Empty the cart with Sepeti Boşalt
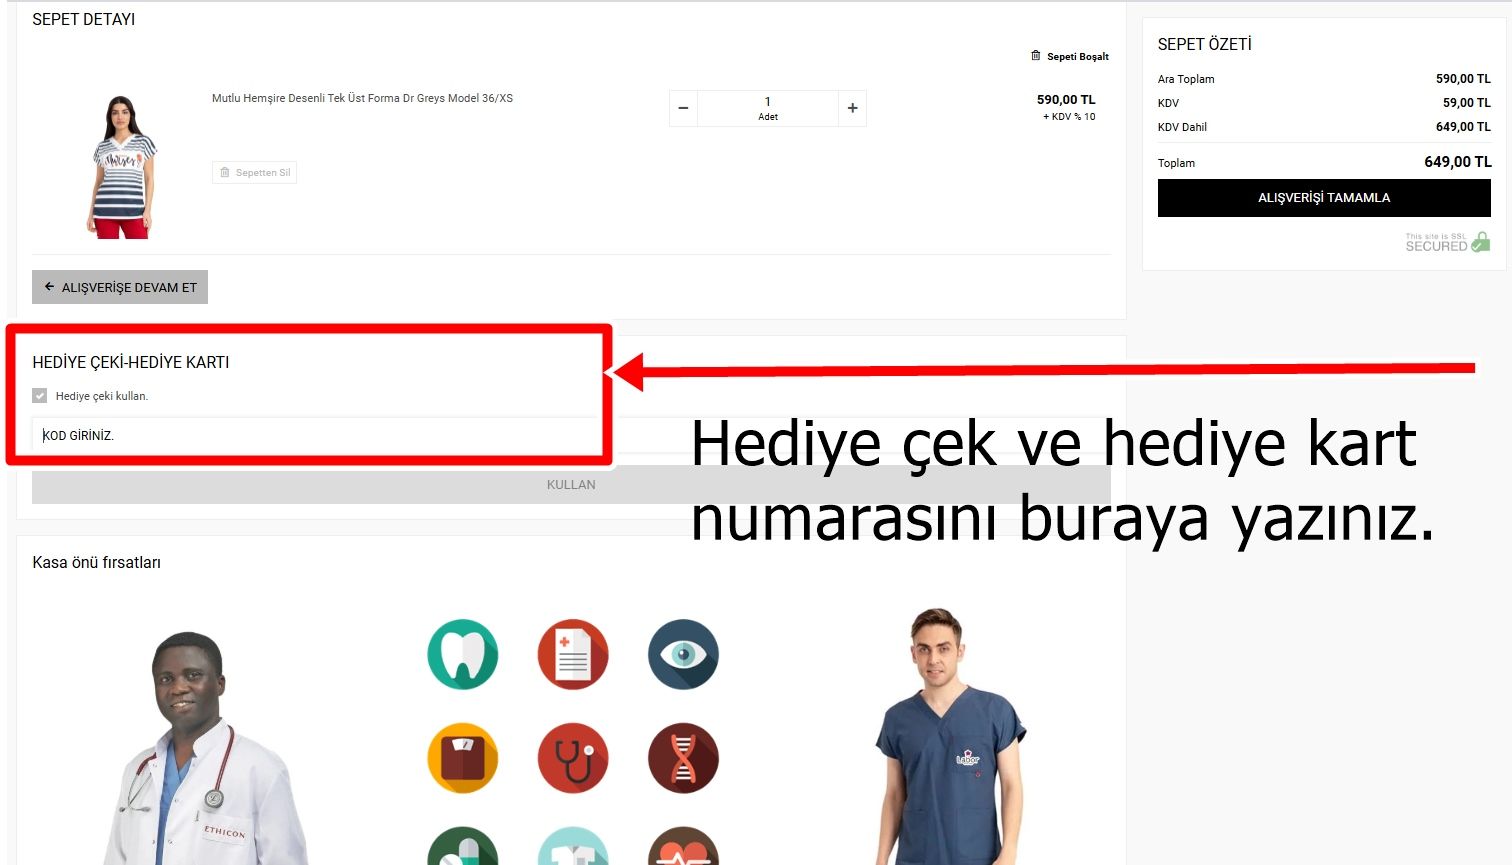1512x865 pixels. (x=1070, y=57)
